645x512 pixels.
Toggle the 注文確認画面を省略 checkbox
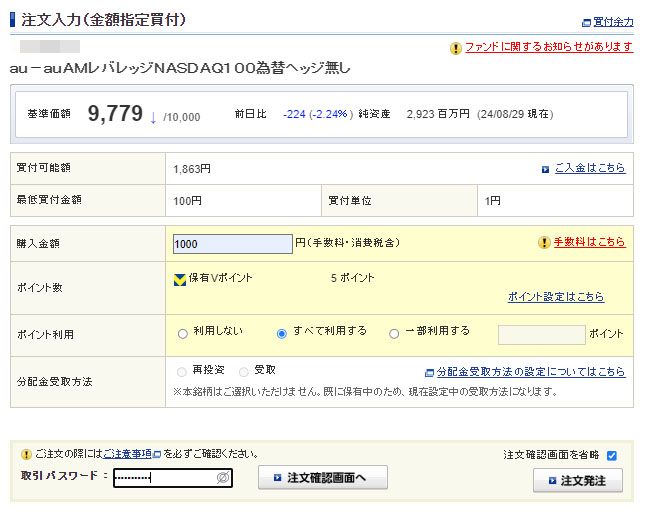(612, 456)
